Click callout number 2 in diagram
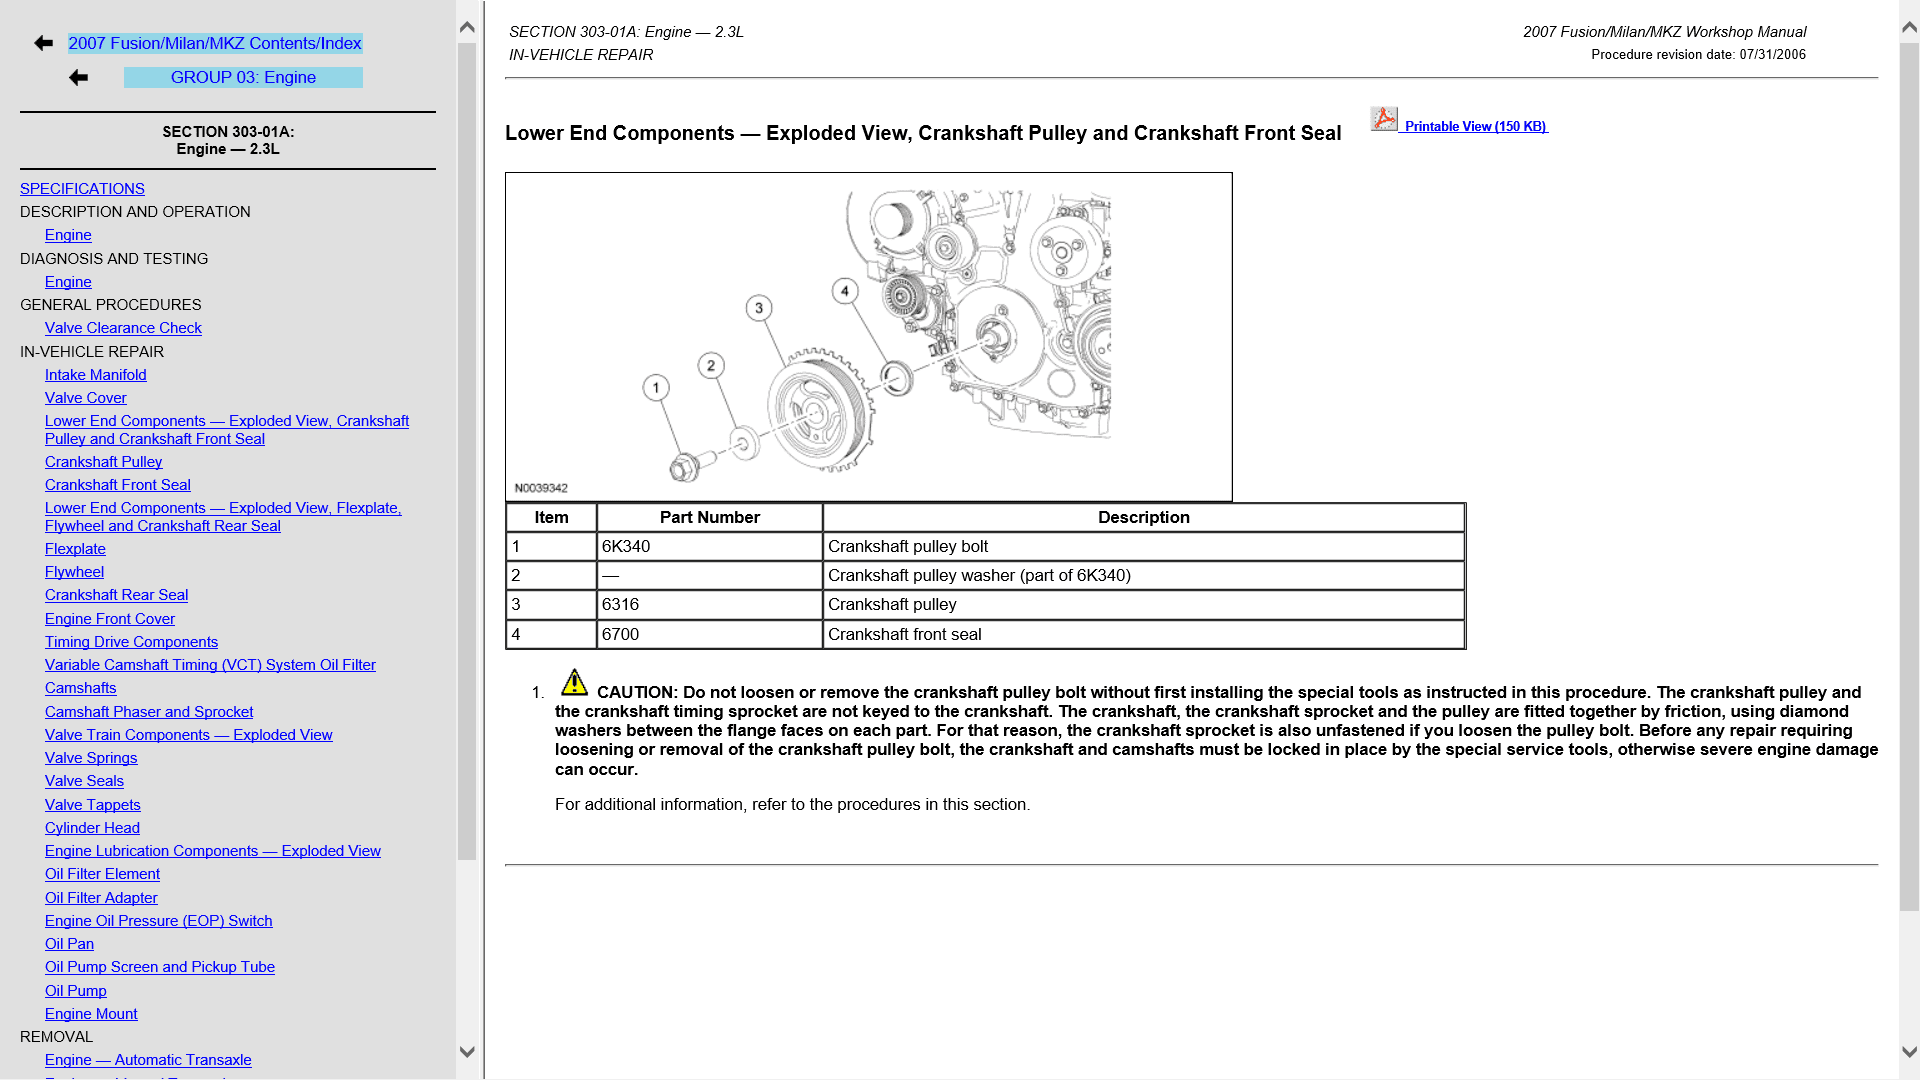 point(711,365)
